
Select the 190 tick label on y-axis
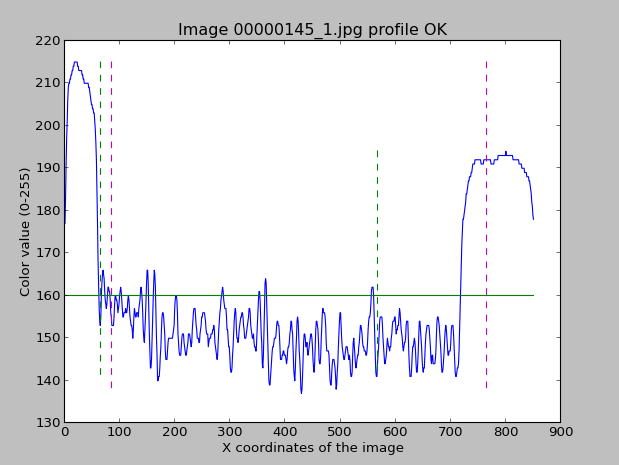47,168
